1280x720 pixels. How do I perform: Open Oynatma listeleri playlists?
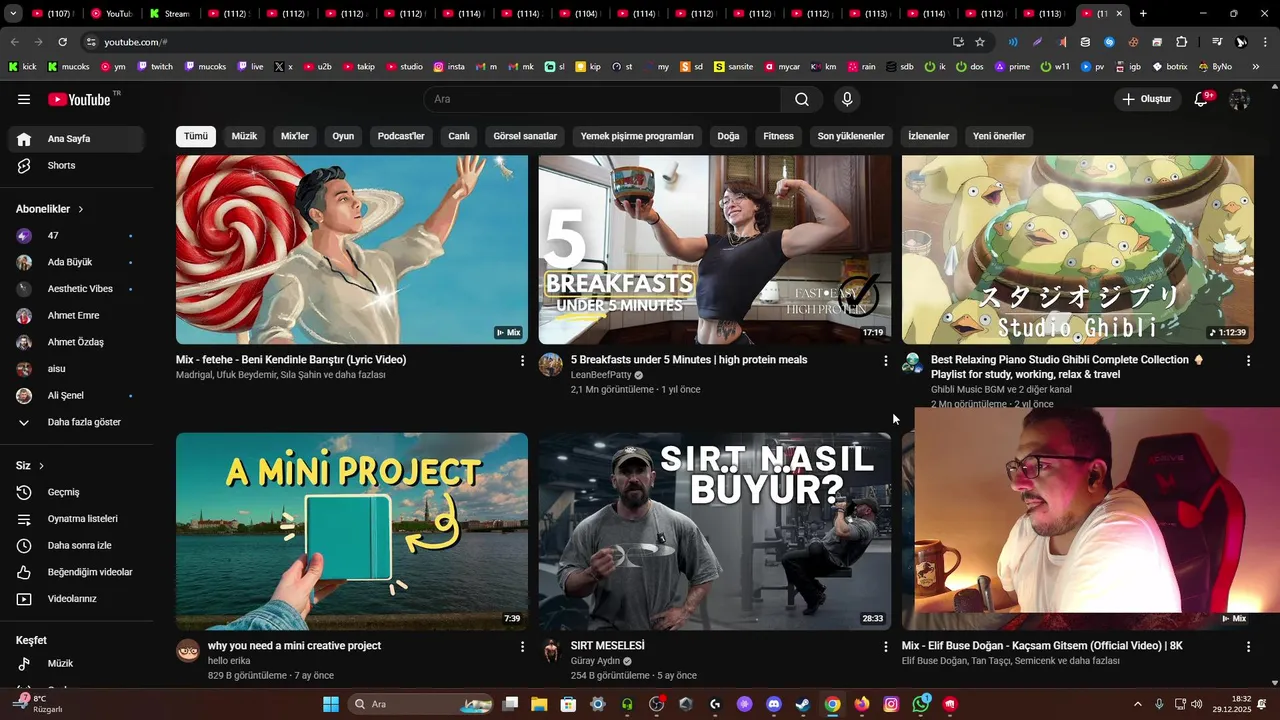pyautogui.click(x=78, y=519)
